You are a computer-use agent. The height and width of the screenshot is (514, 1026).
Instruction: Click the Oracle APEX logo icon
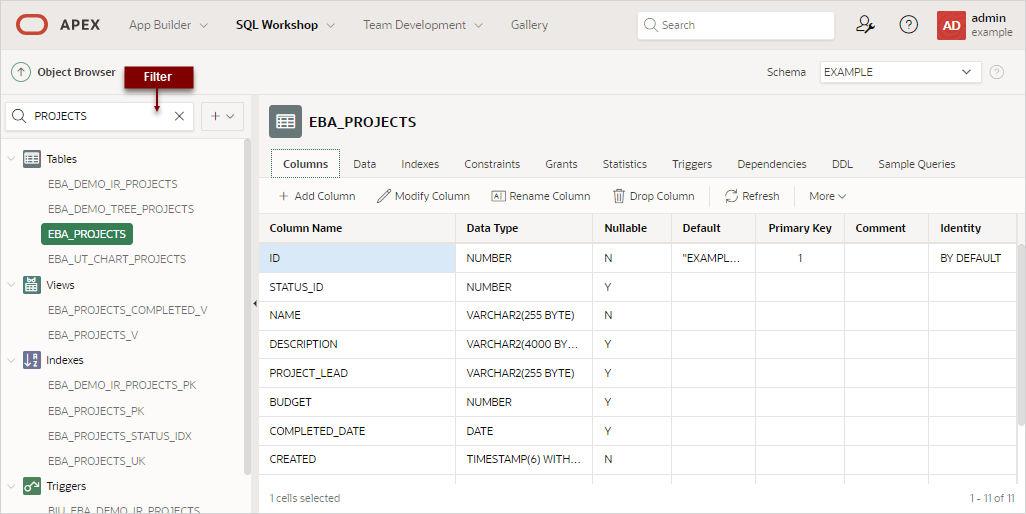pyautogui.click(x=31, y=25)
